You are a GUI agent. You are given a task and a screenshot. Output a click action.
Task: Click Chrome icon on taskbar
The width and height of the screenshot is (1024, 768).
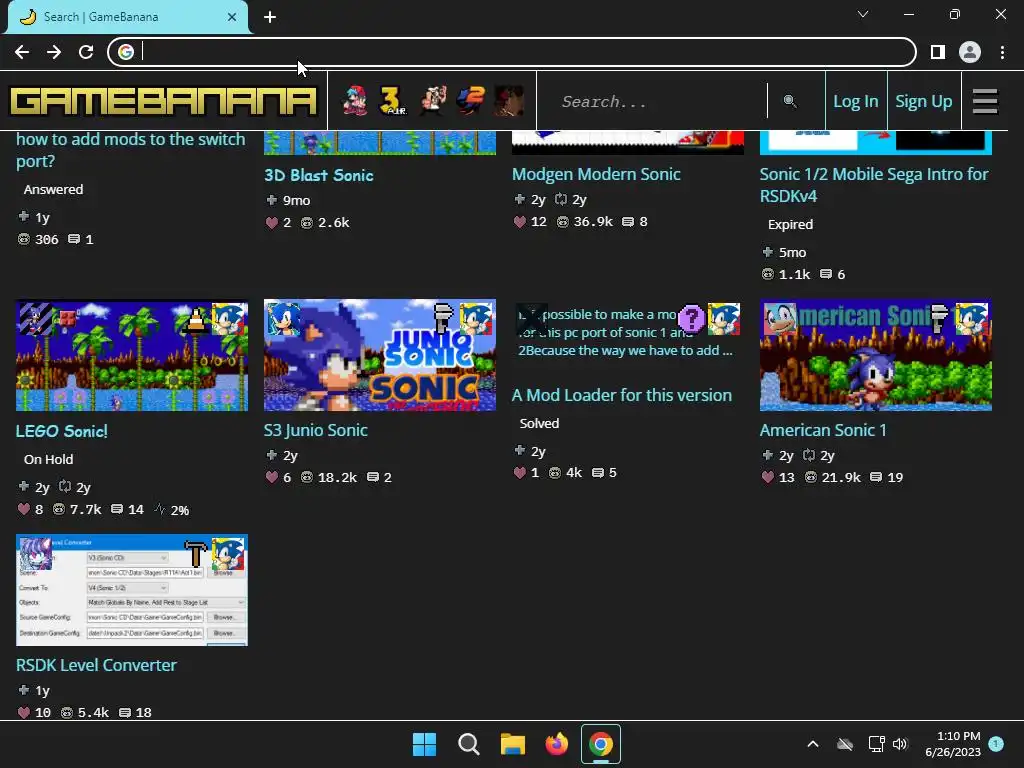pyautogui.click(x=601, y=744)
